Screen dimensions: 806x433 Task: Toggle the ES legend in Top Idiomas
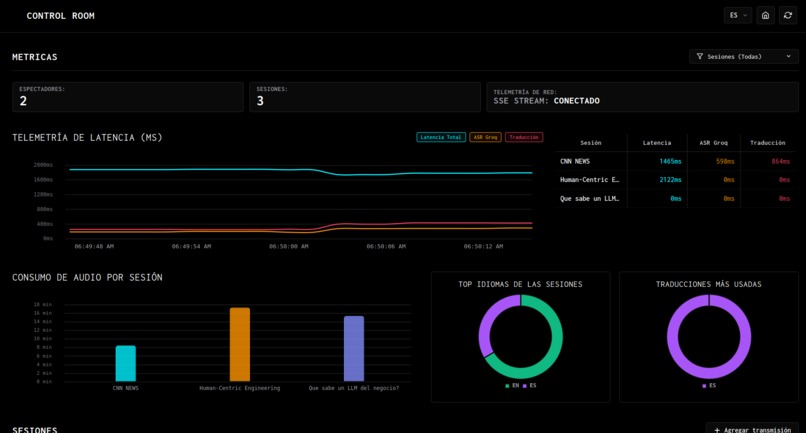tap(529, 386)
